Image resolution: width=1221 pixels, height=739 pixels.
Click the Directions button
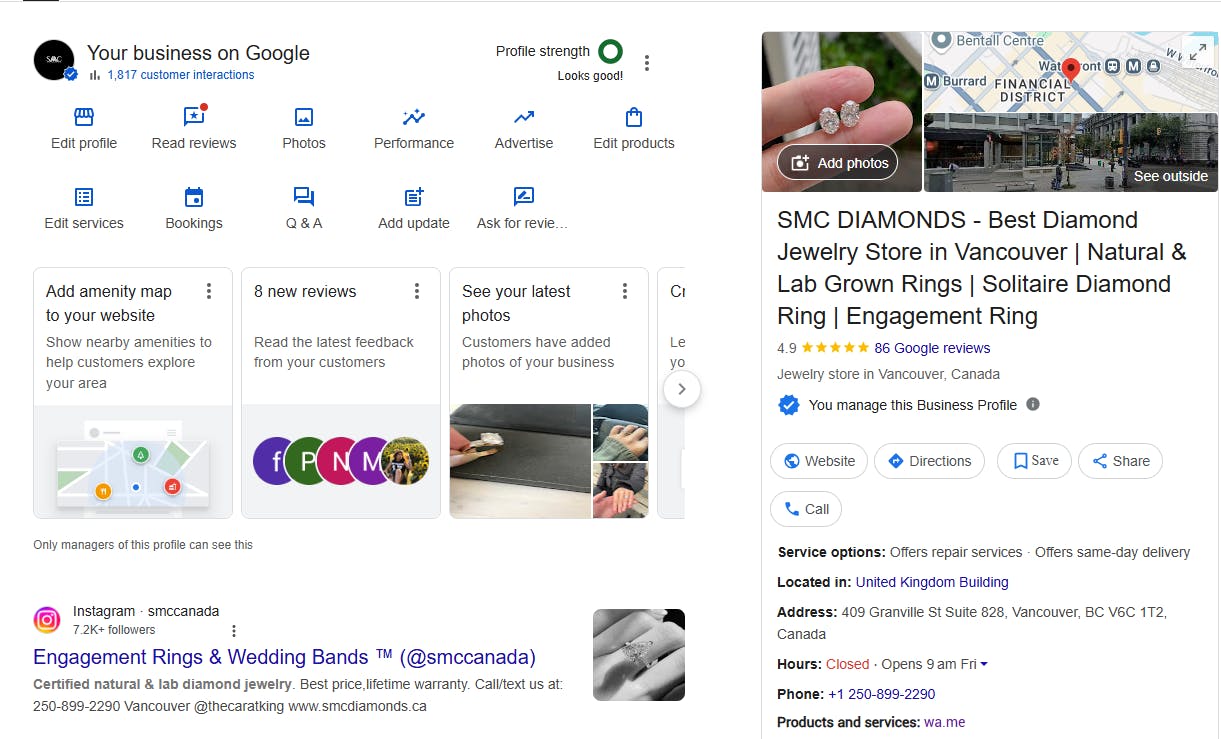pyautogui.click(x=929, y=461)
